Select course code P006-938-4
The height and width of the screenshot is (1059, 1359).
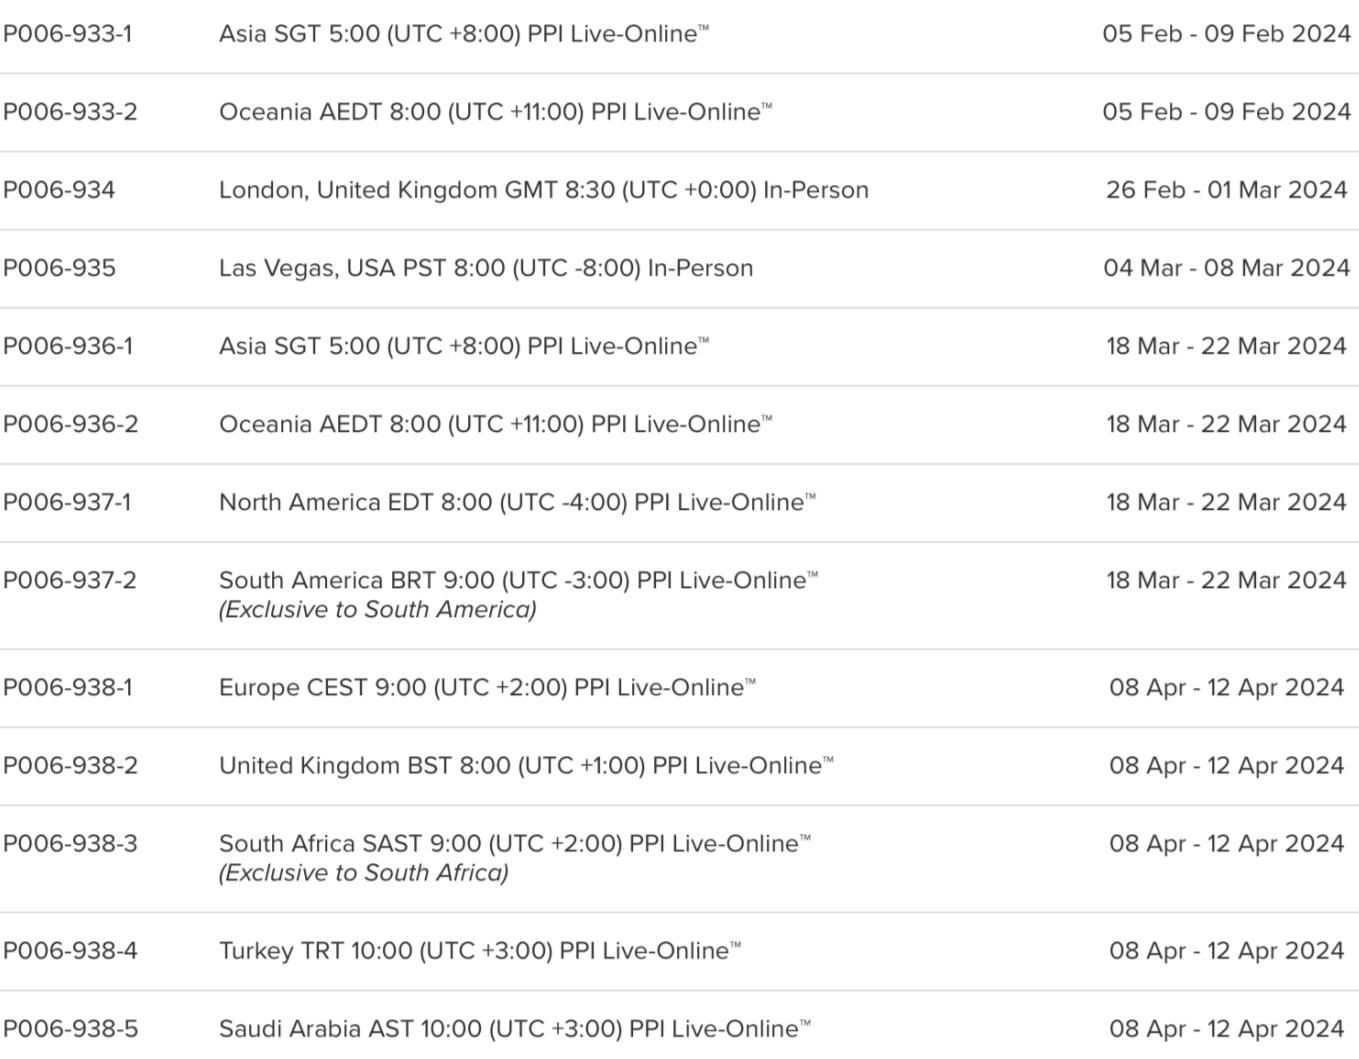(70, 951)
